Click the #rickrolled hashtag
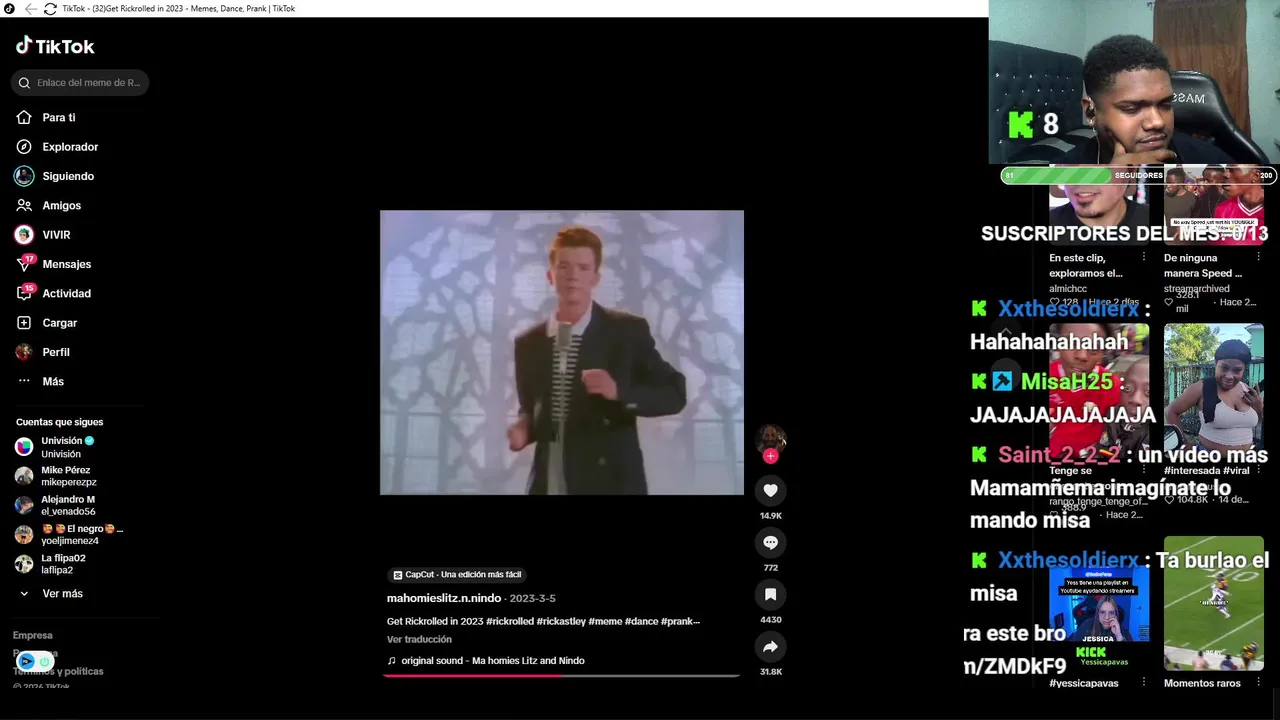1280x720 pixels. pyautogui.click(x=510, y=621)
